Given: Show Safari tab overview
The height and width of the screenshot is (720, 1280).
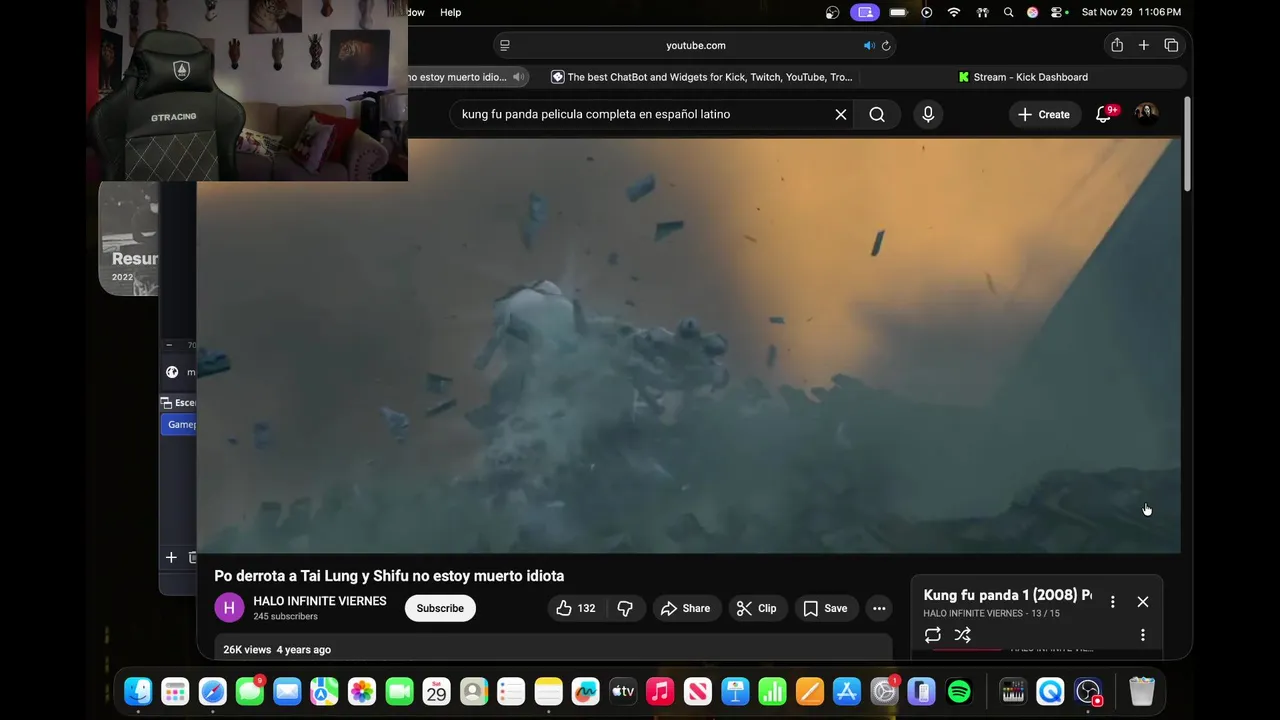Looking at the screenshot, I should click(1171, 45).
